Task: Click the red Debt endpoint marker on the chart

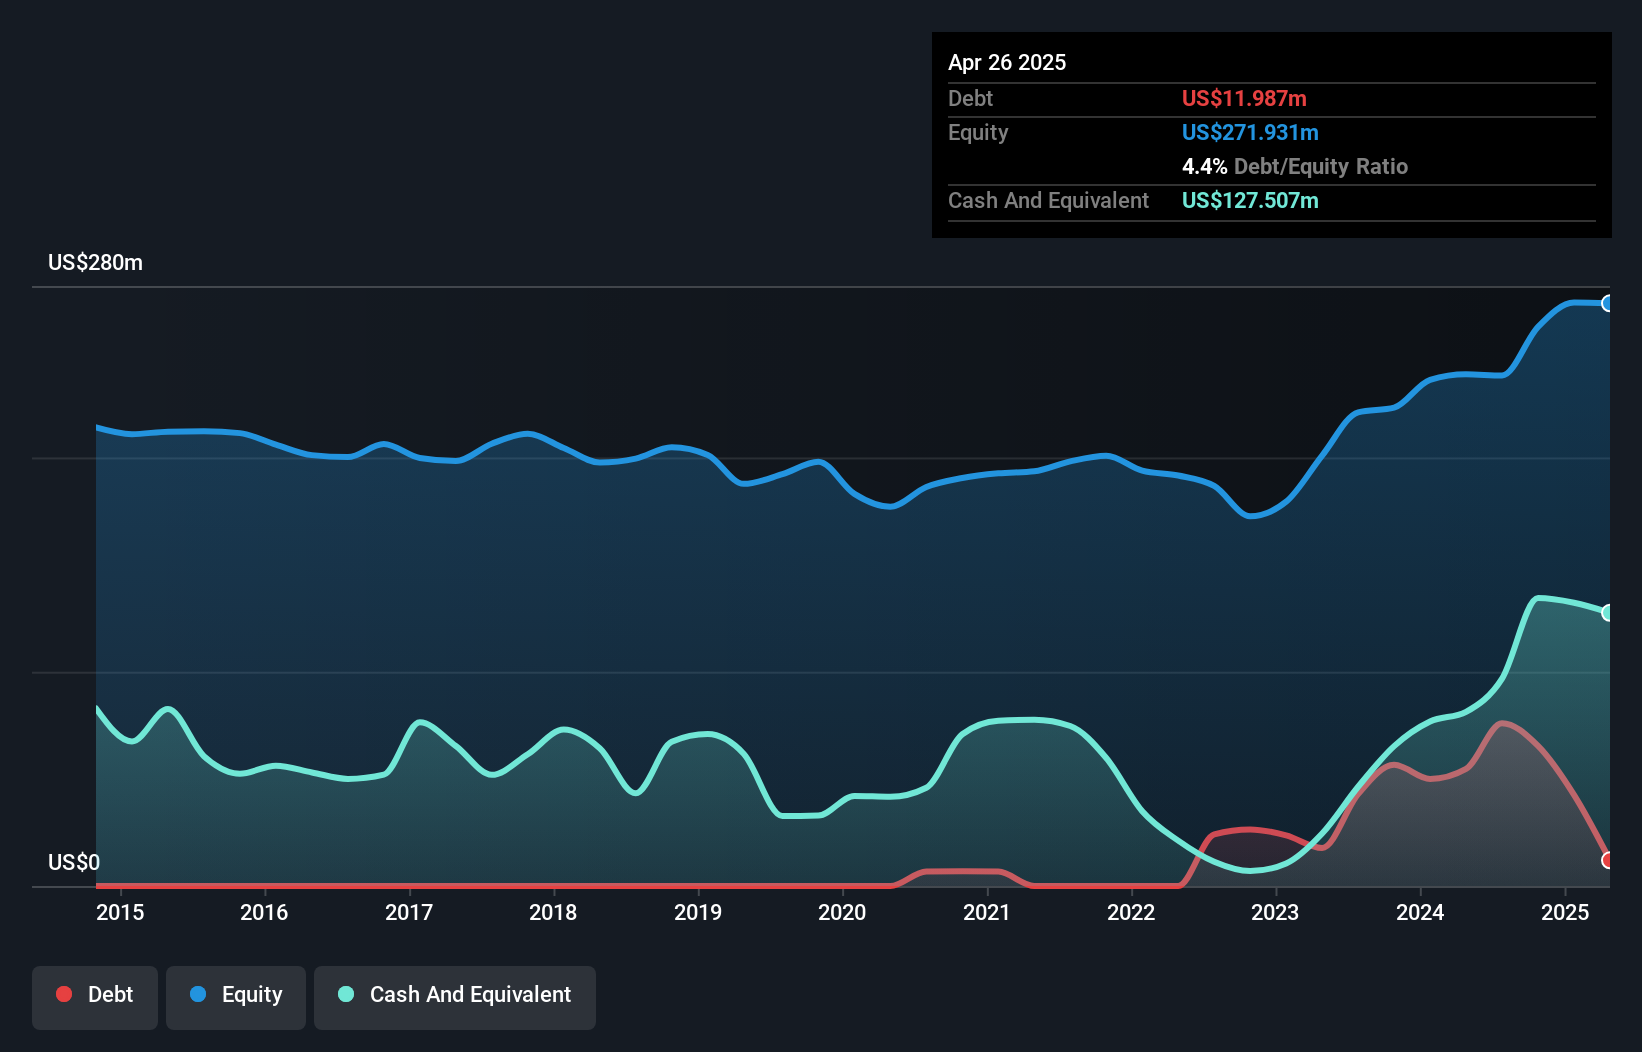Action: point(1607,860)
